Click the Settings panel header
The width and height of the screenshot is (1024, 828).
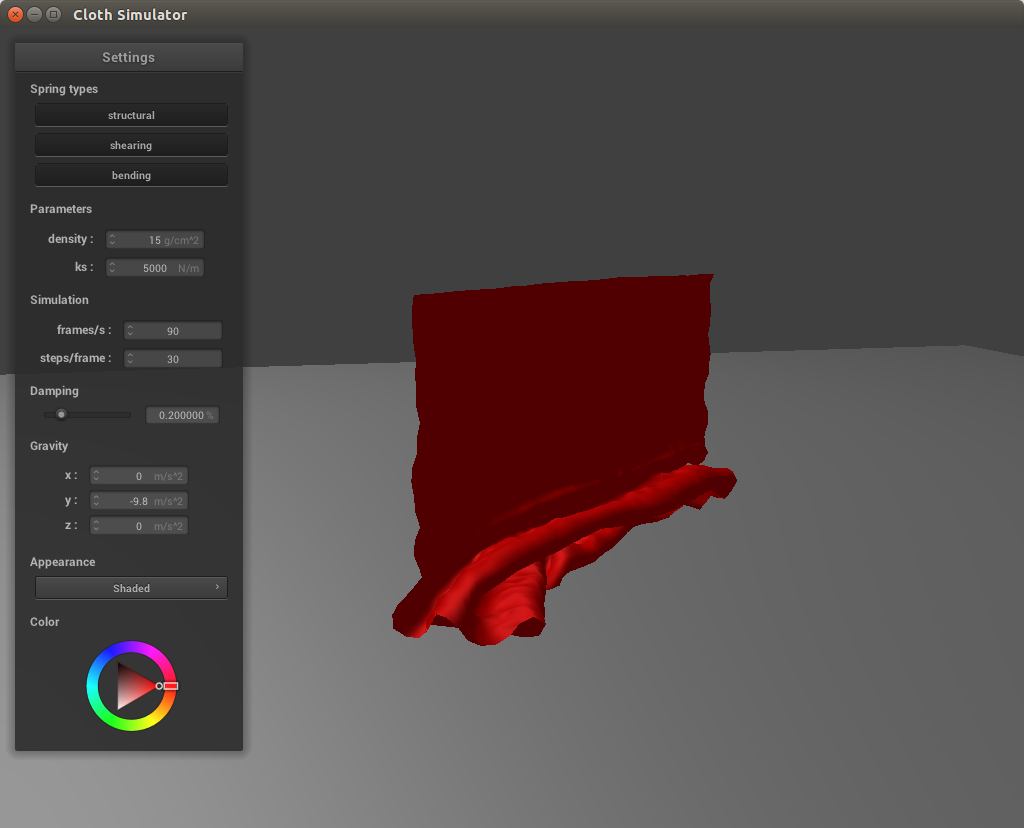coord(128,57)
